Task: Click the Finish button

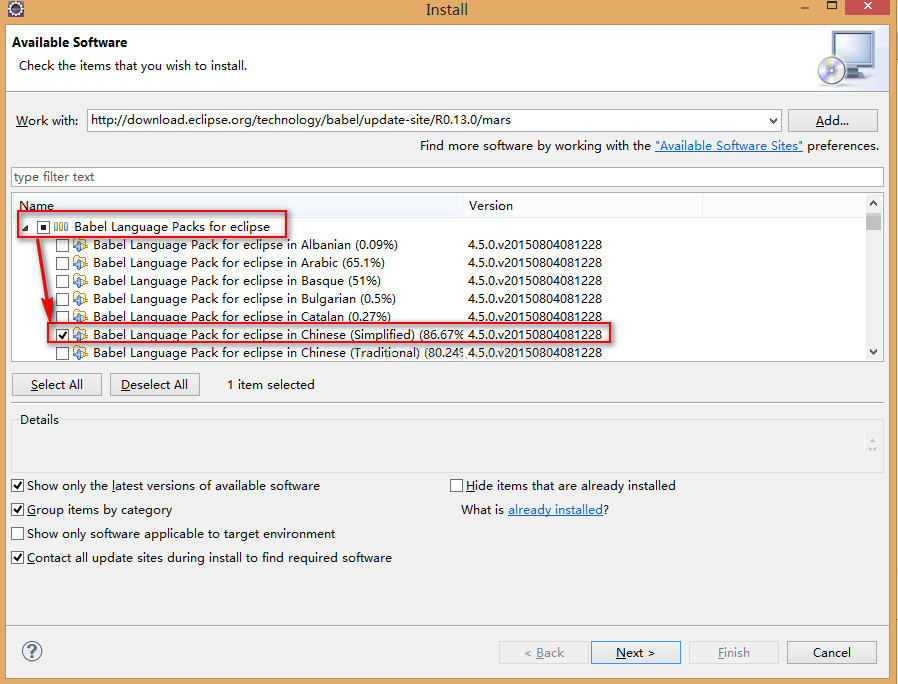Action: [x=734, y=652]
